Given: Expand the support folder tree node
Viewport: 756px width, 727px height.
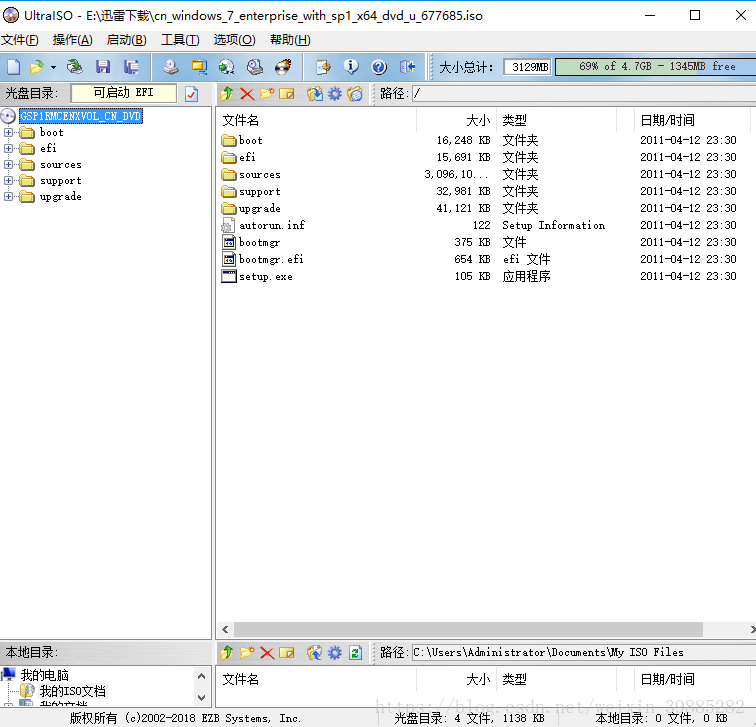Looking at the screenshot, I should [8, 180].
